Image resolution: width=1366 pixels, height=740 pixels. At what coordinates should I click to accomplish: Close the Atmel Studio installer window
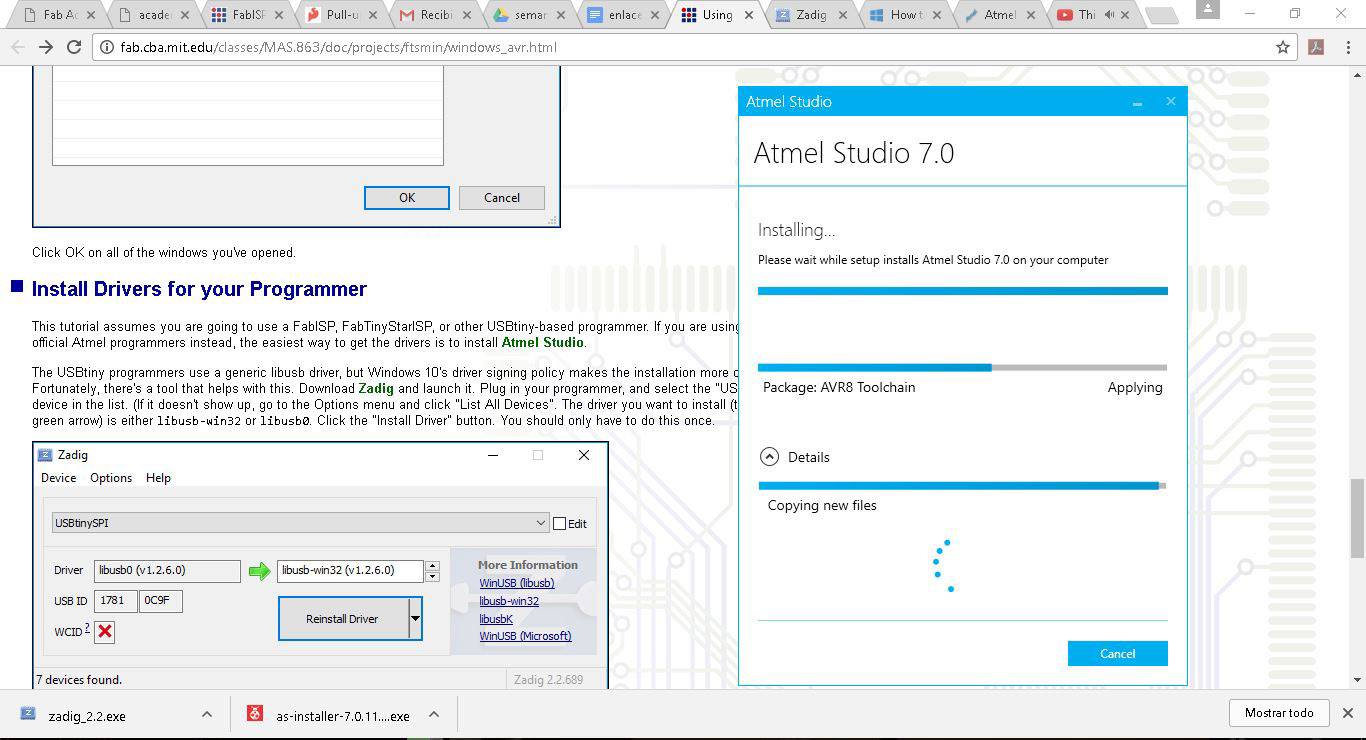point(1171,102)
